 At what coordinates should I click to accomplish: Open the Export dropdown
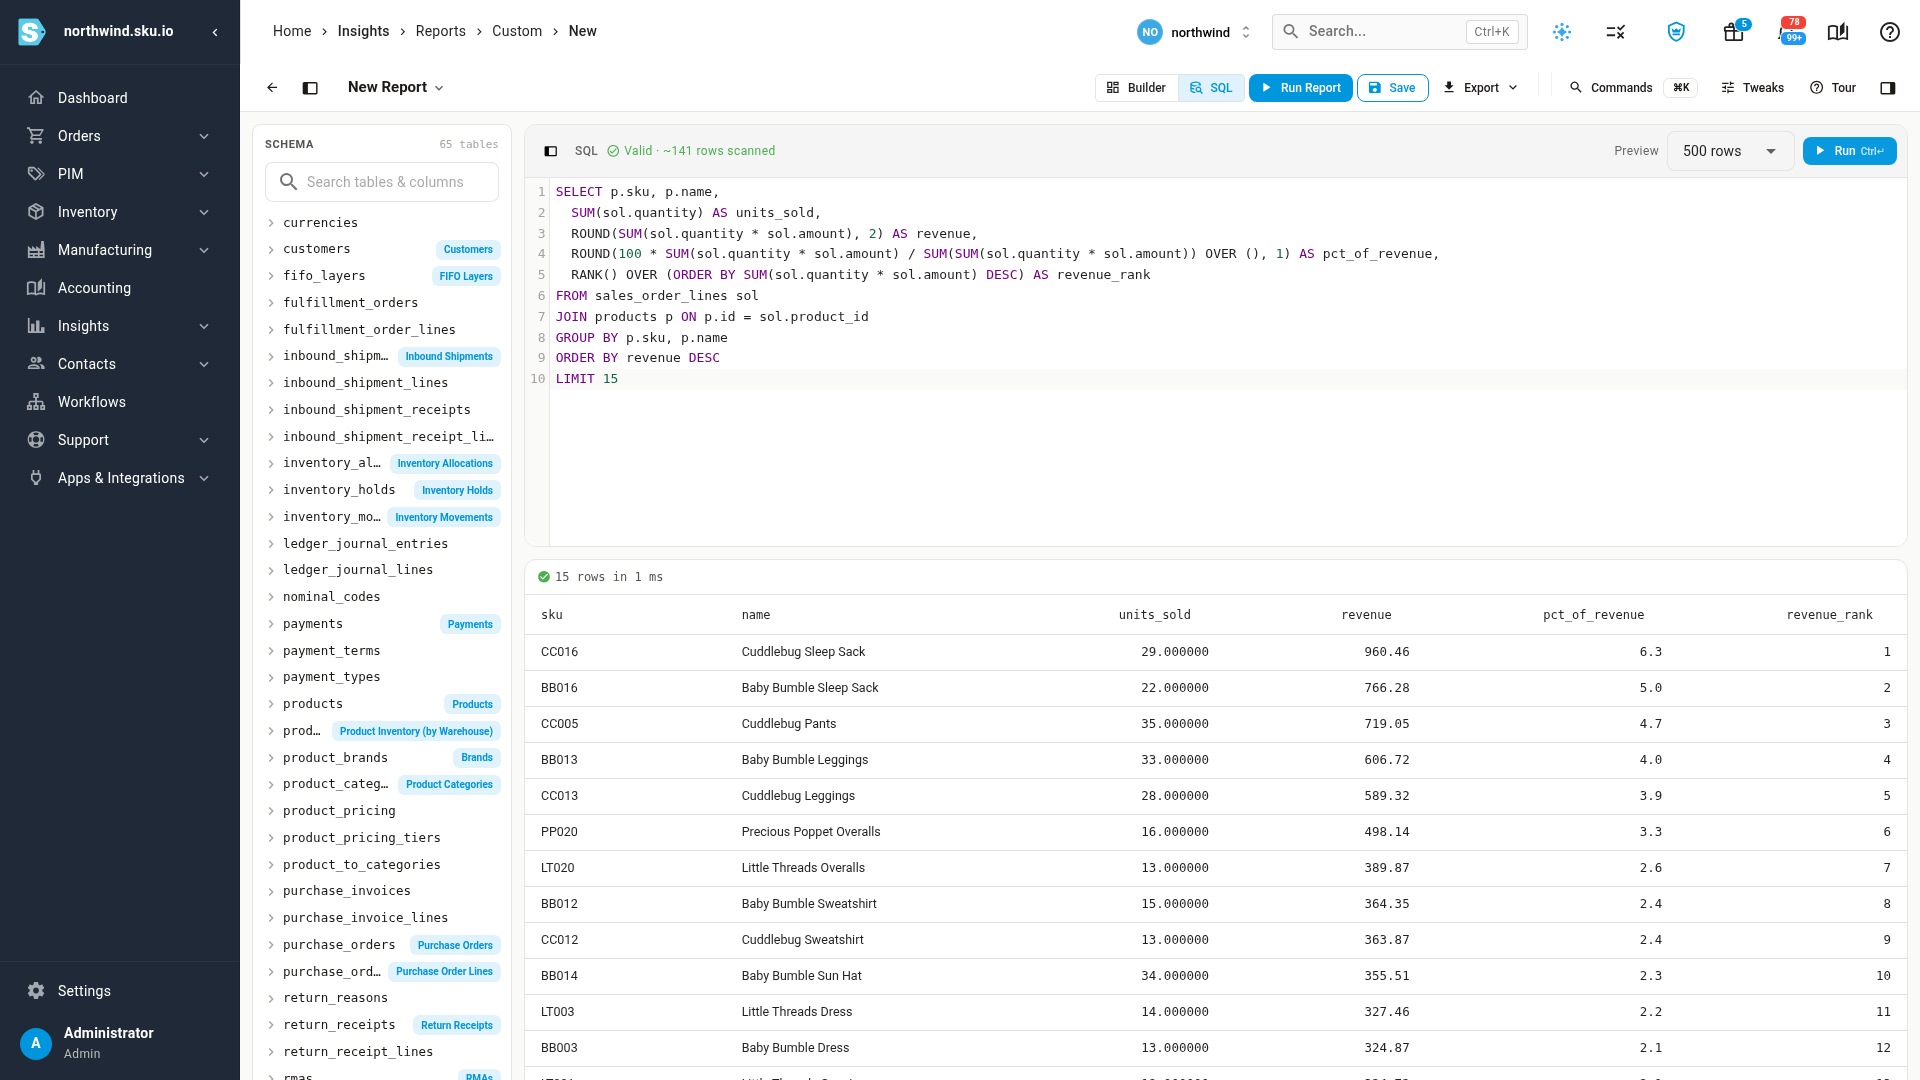point(1481,88)
